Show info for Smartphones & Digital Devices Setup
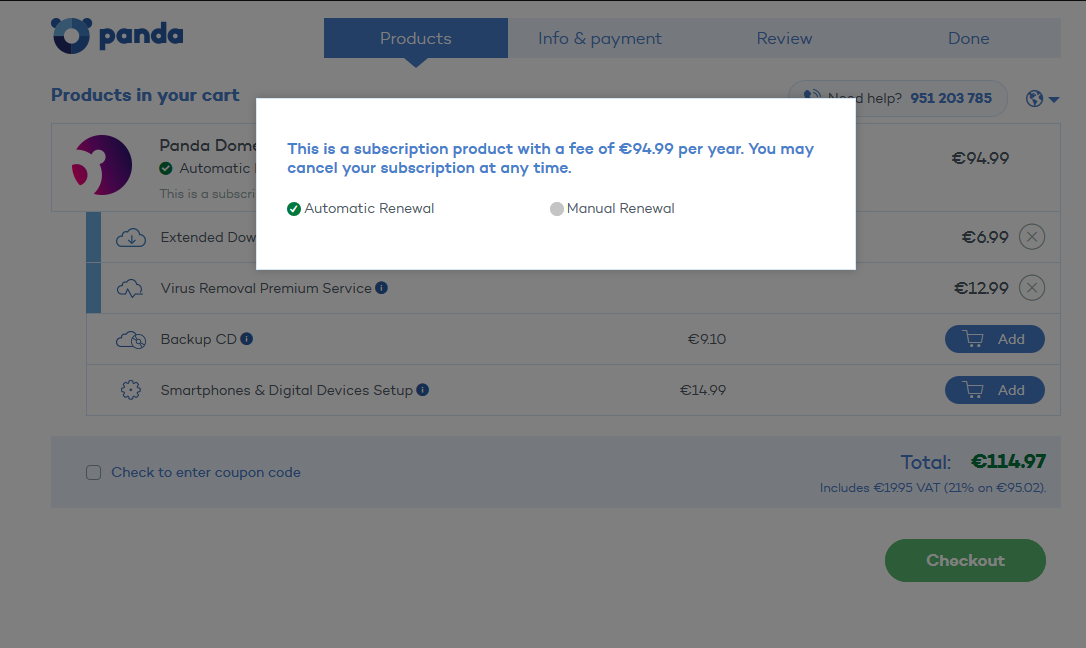Viewport: 1086px width, 648px height. coord(422,390)
